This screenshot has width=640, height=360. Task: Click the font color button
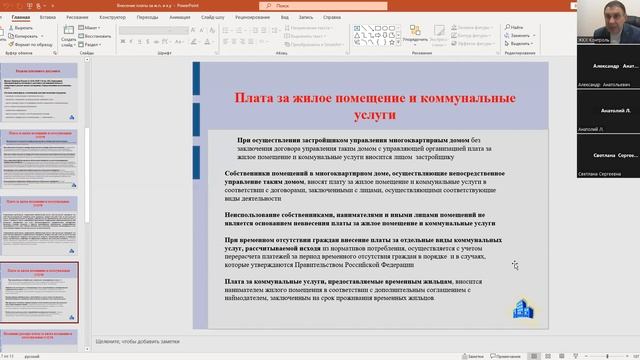[207, 42]
